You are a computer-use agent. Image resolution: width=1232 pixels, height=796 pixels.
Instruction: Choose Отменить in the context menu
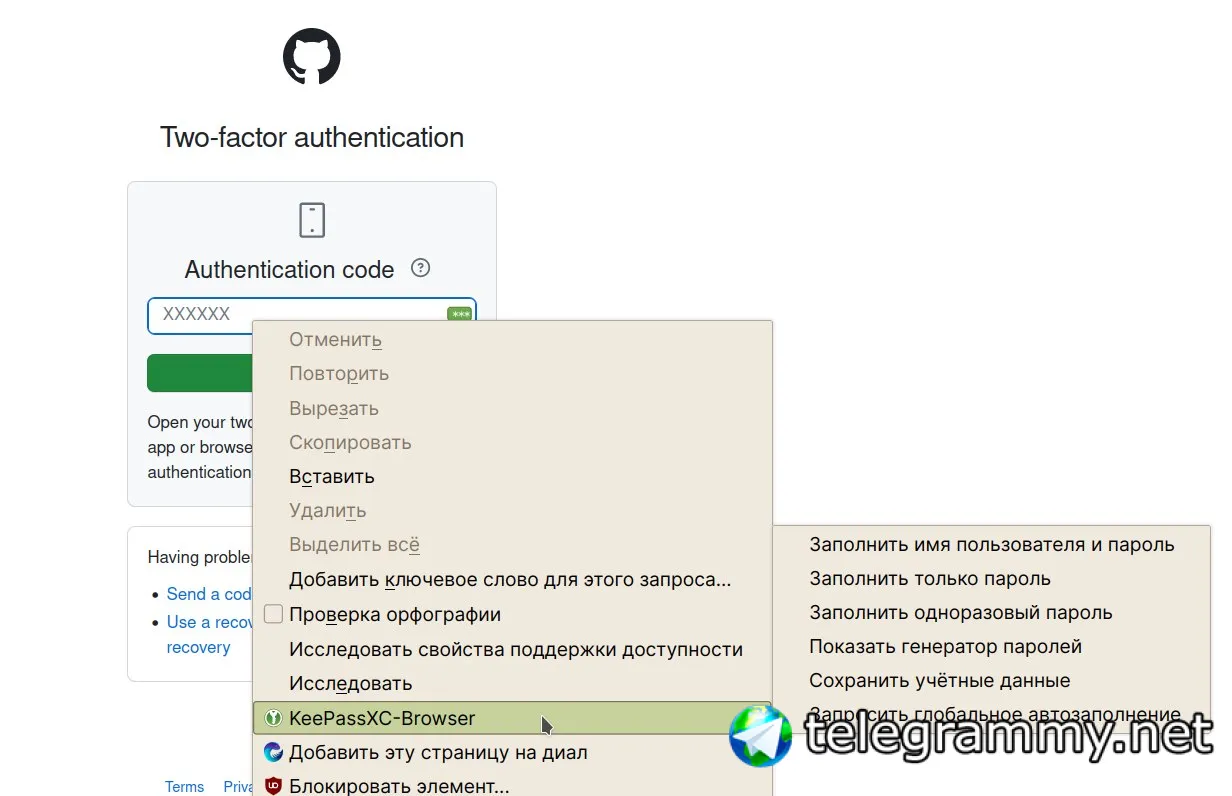[512, 340]
